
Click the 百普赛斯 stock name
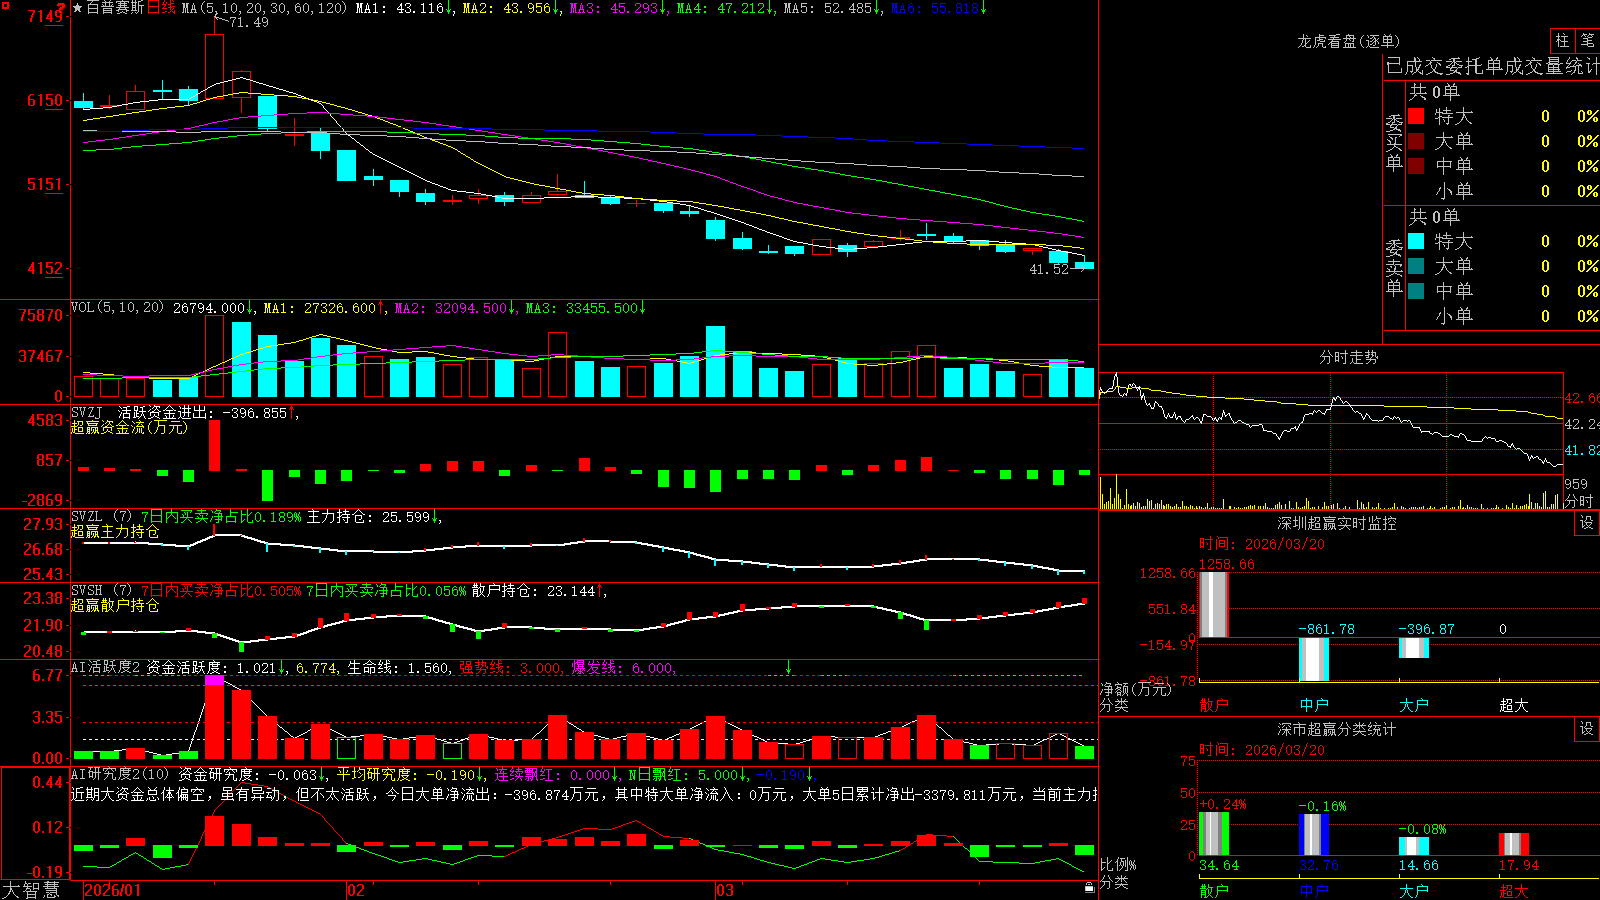[115, 8]
